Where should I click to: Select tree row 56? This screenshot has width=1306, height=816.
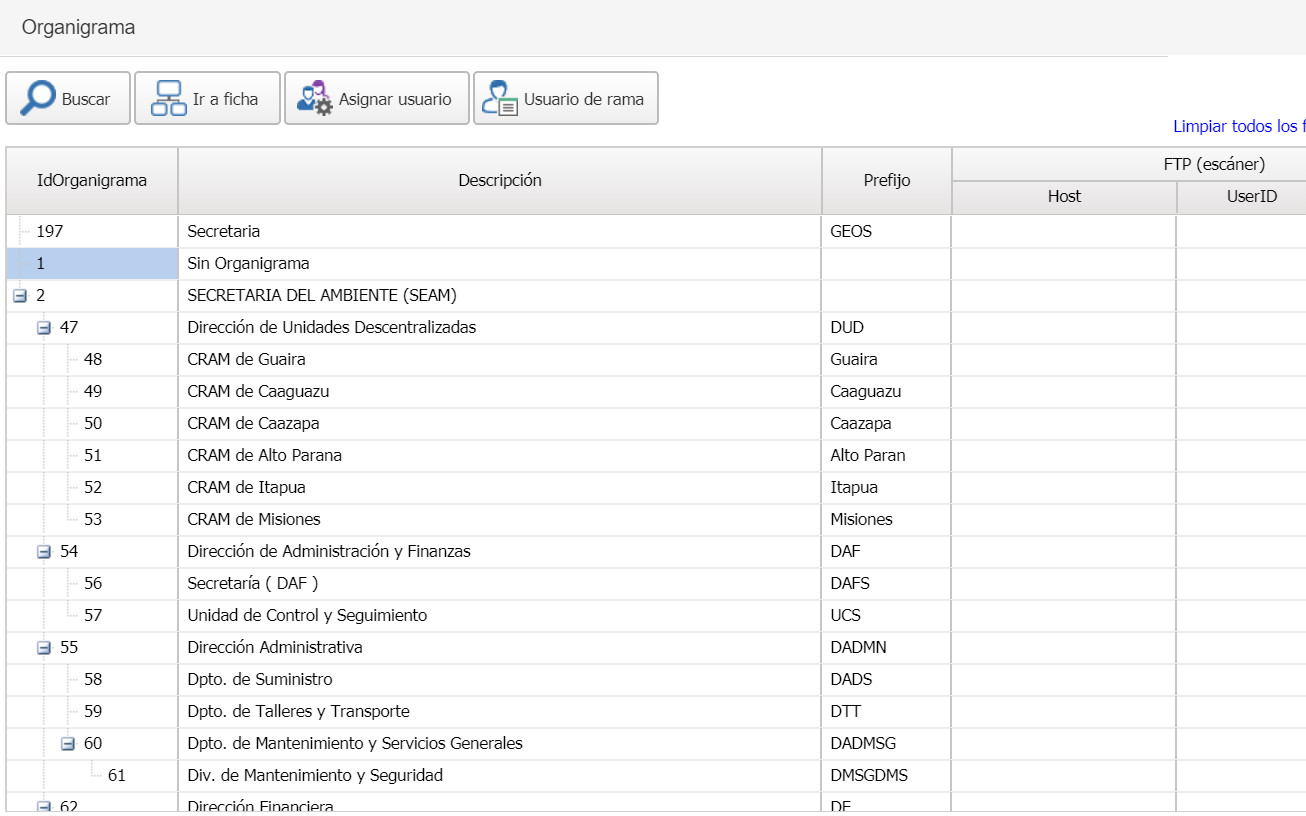(92, 584)
